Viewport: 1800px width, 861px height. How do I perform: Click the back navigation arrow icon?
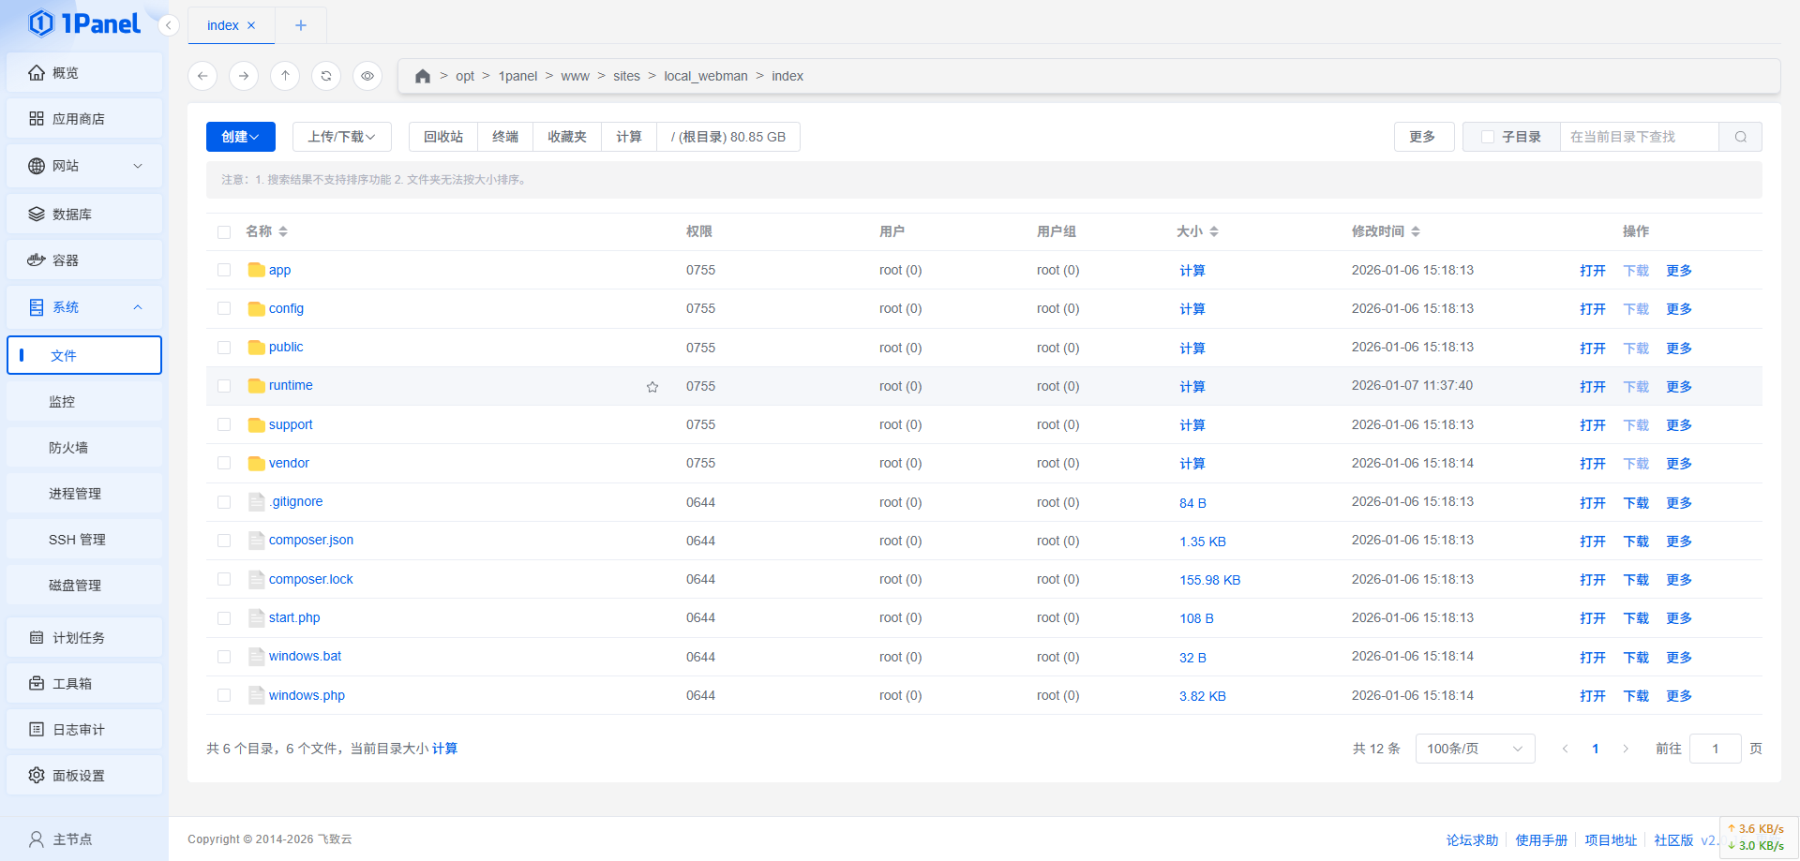tap(203, 76)
